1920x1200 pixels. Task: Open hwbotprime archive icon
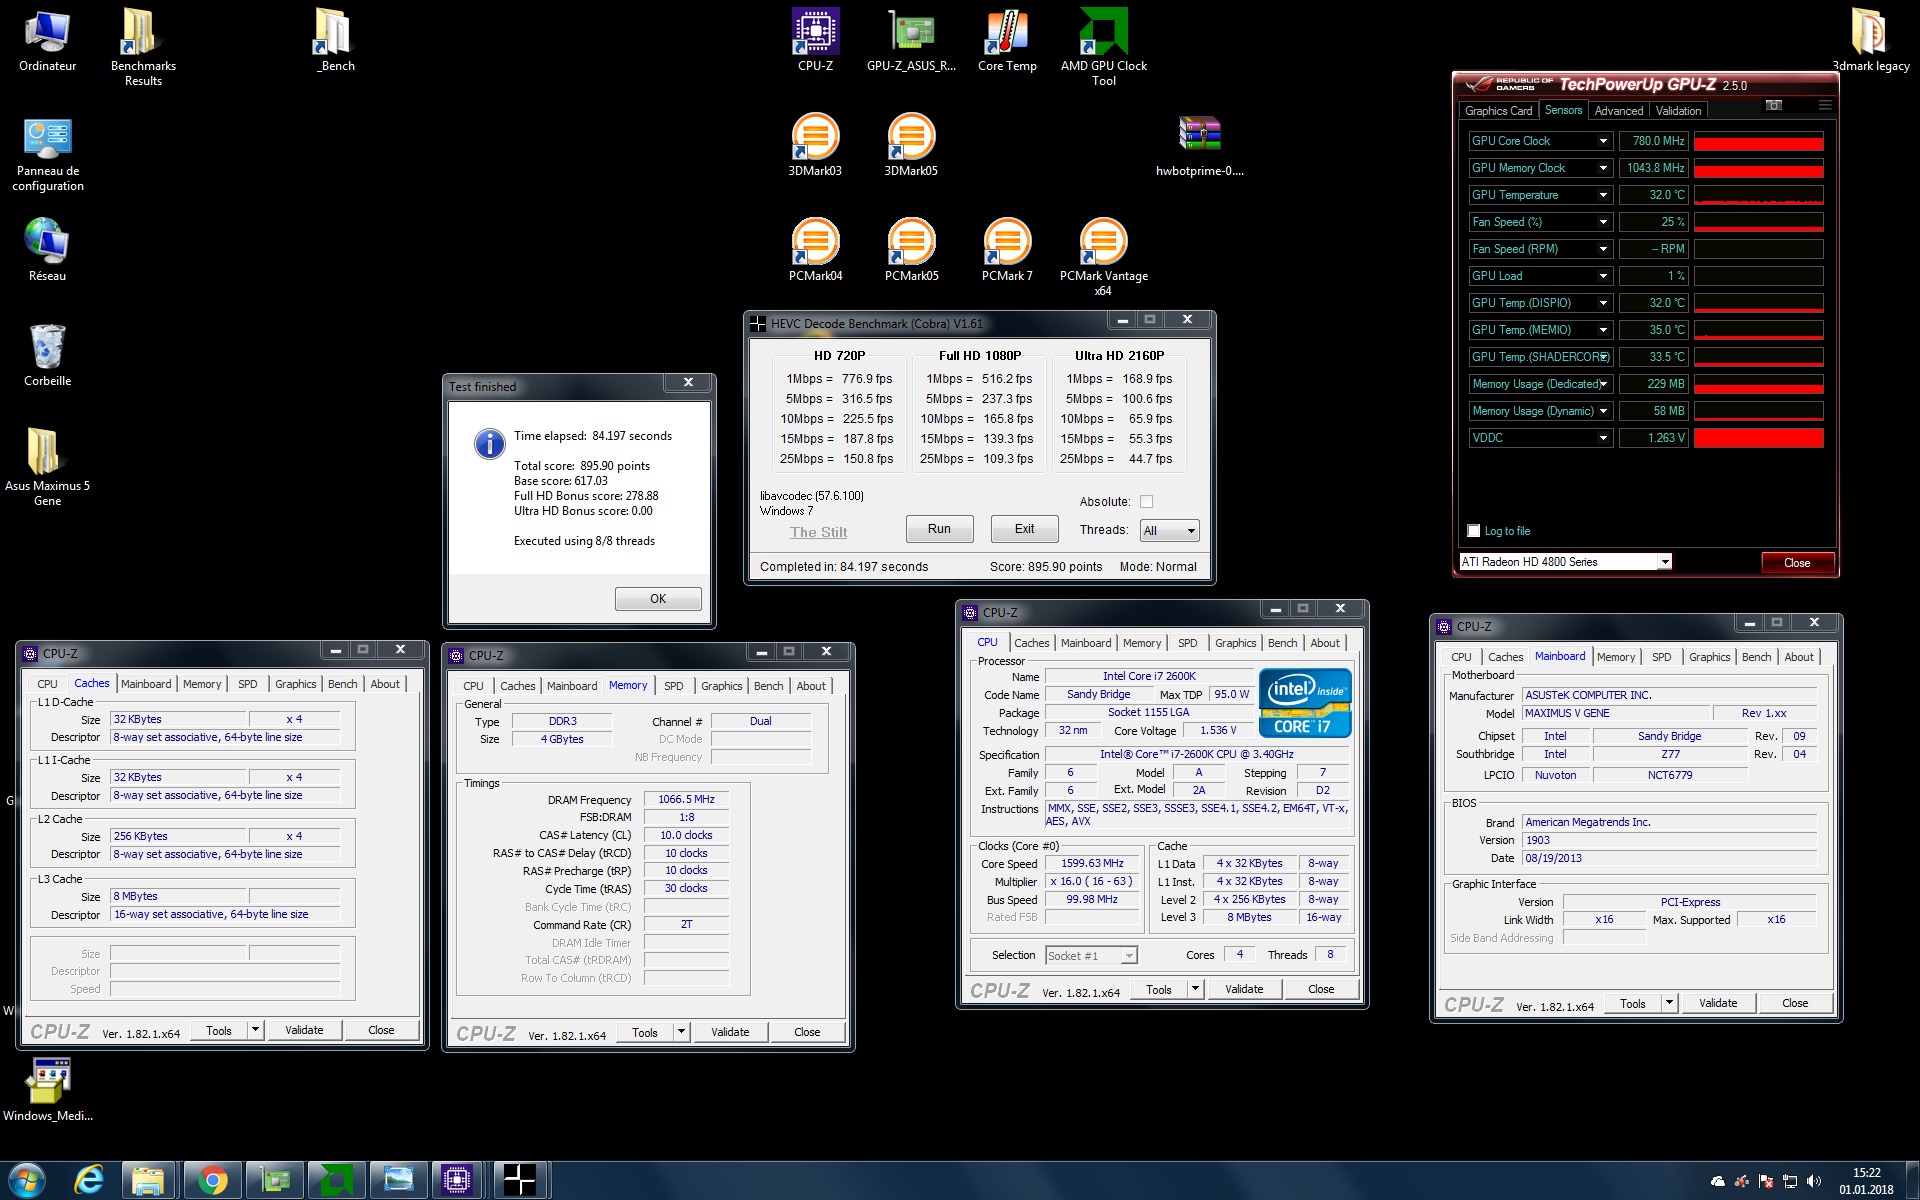(x=1199, y=146)
